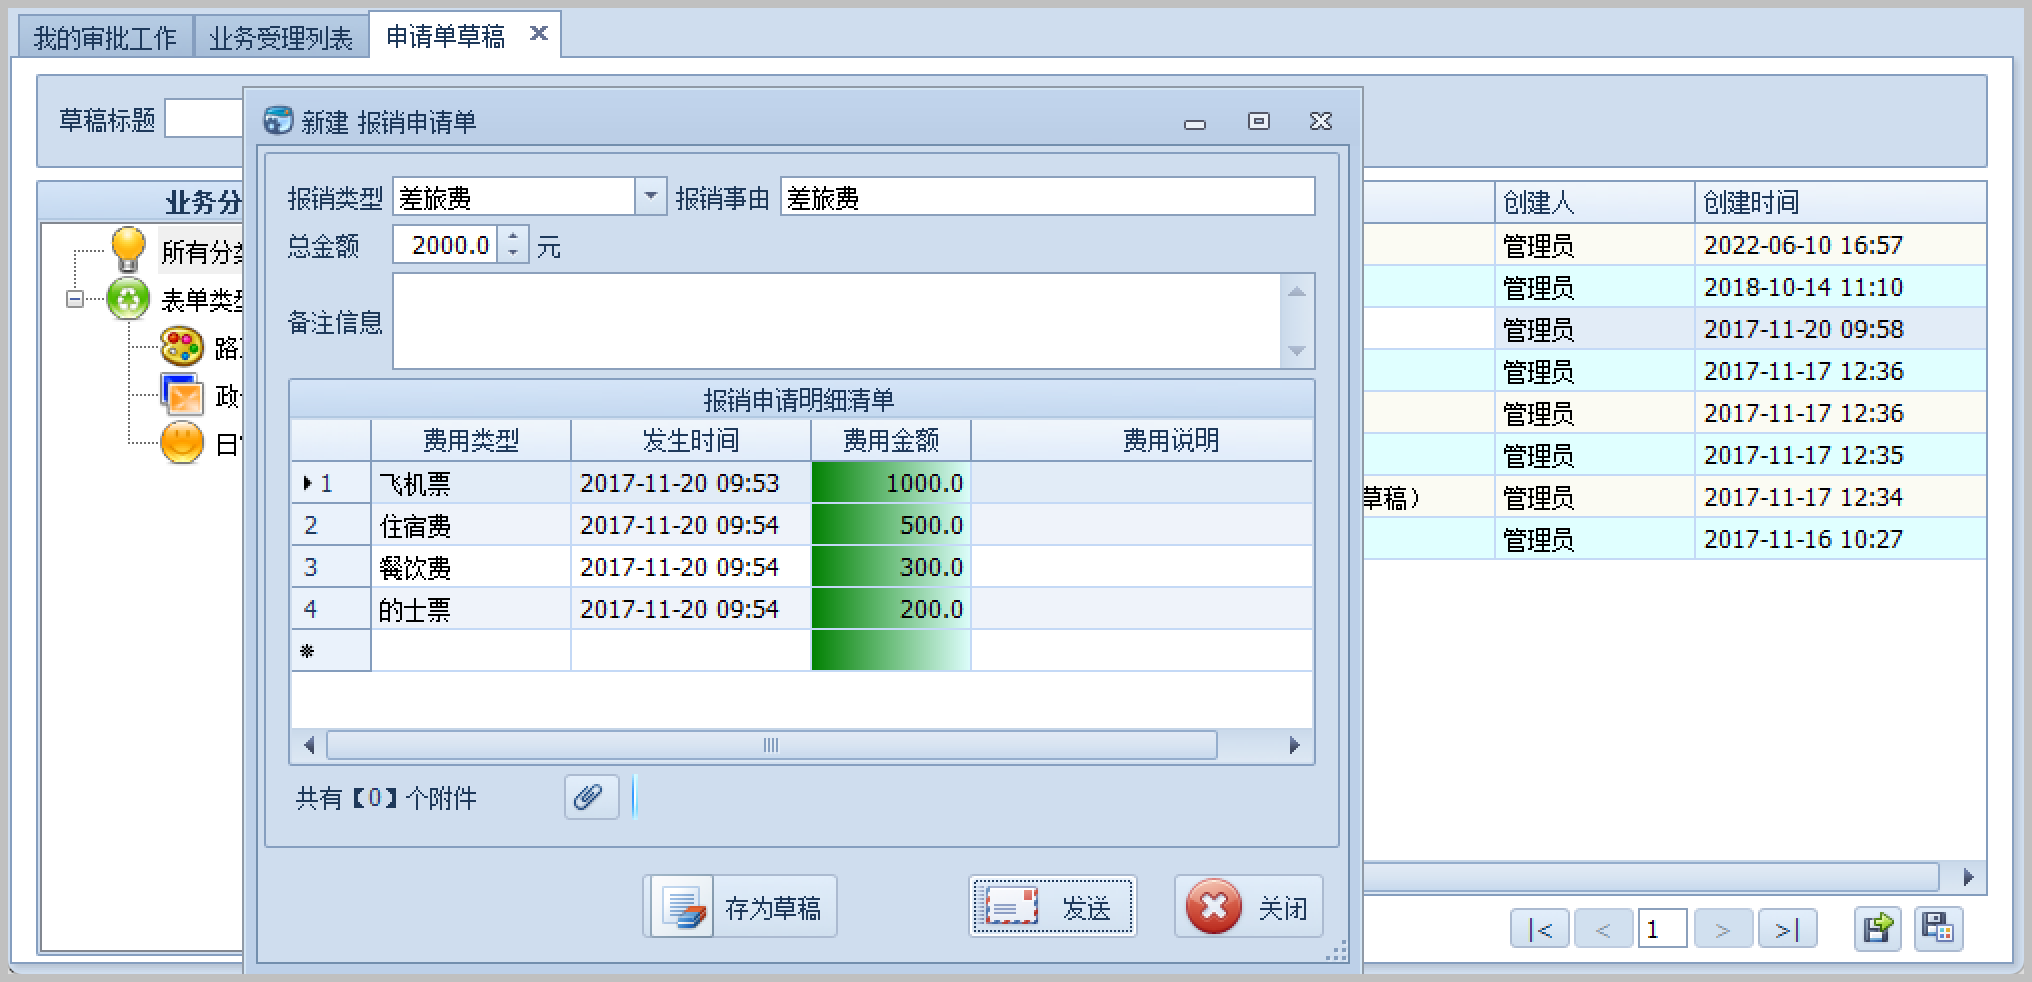Screen dimensions: 2032x982
Task: Click the drafts list scroll-right arrow
Action: [1968, 877]
